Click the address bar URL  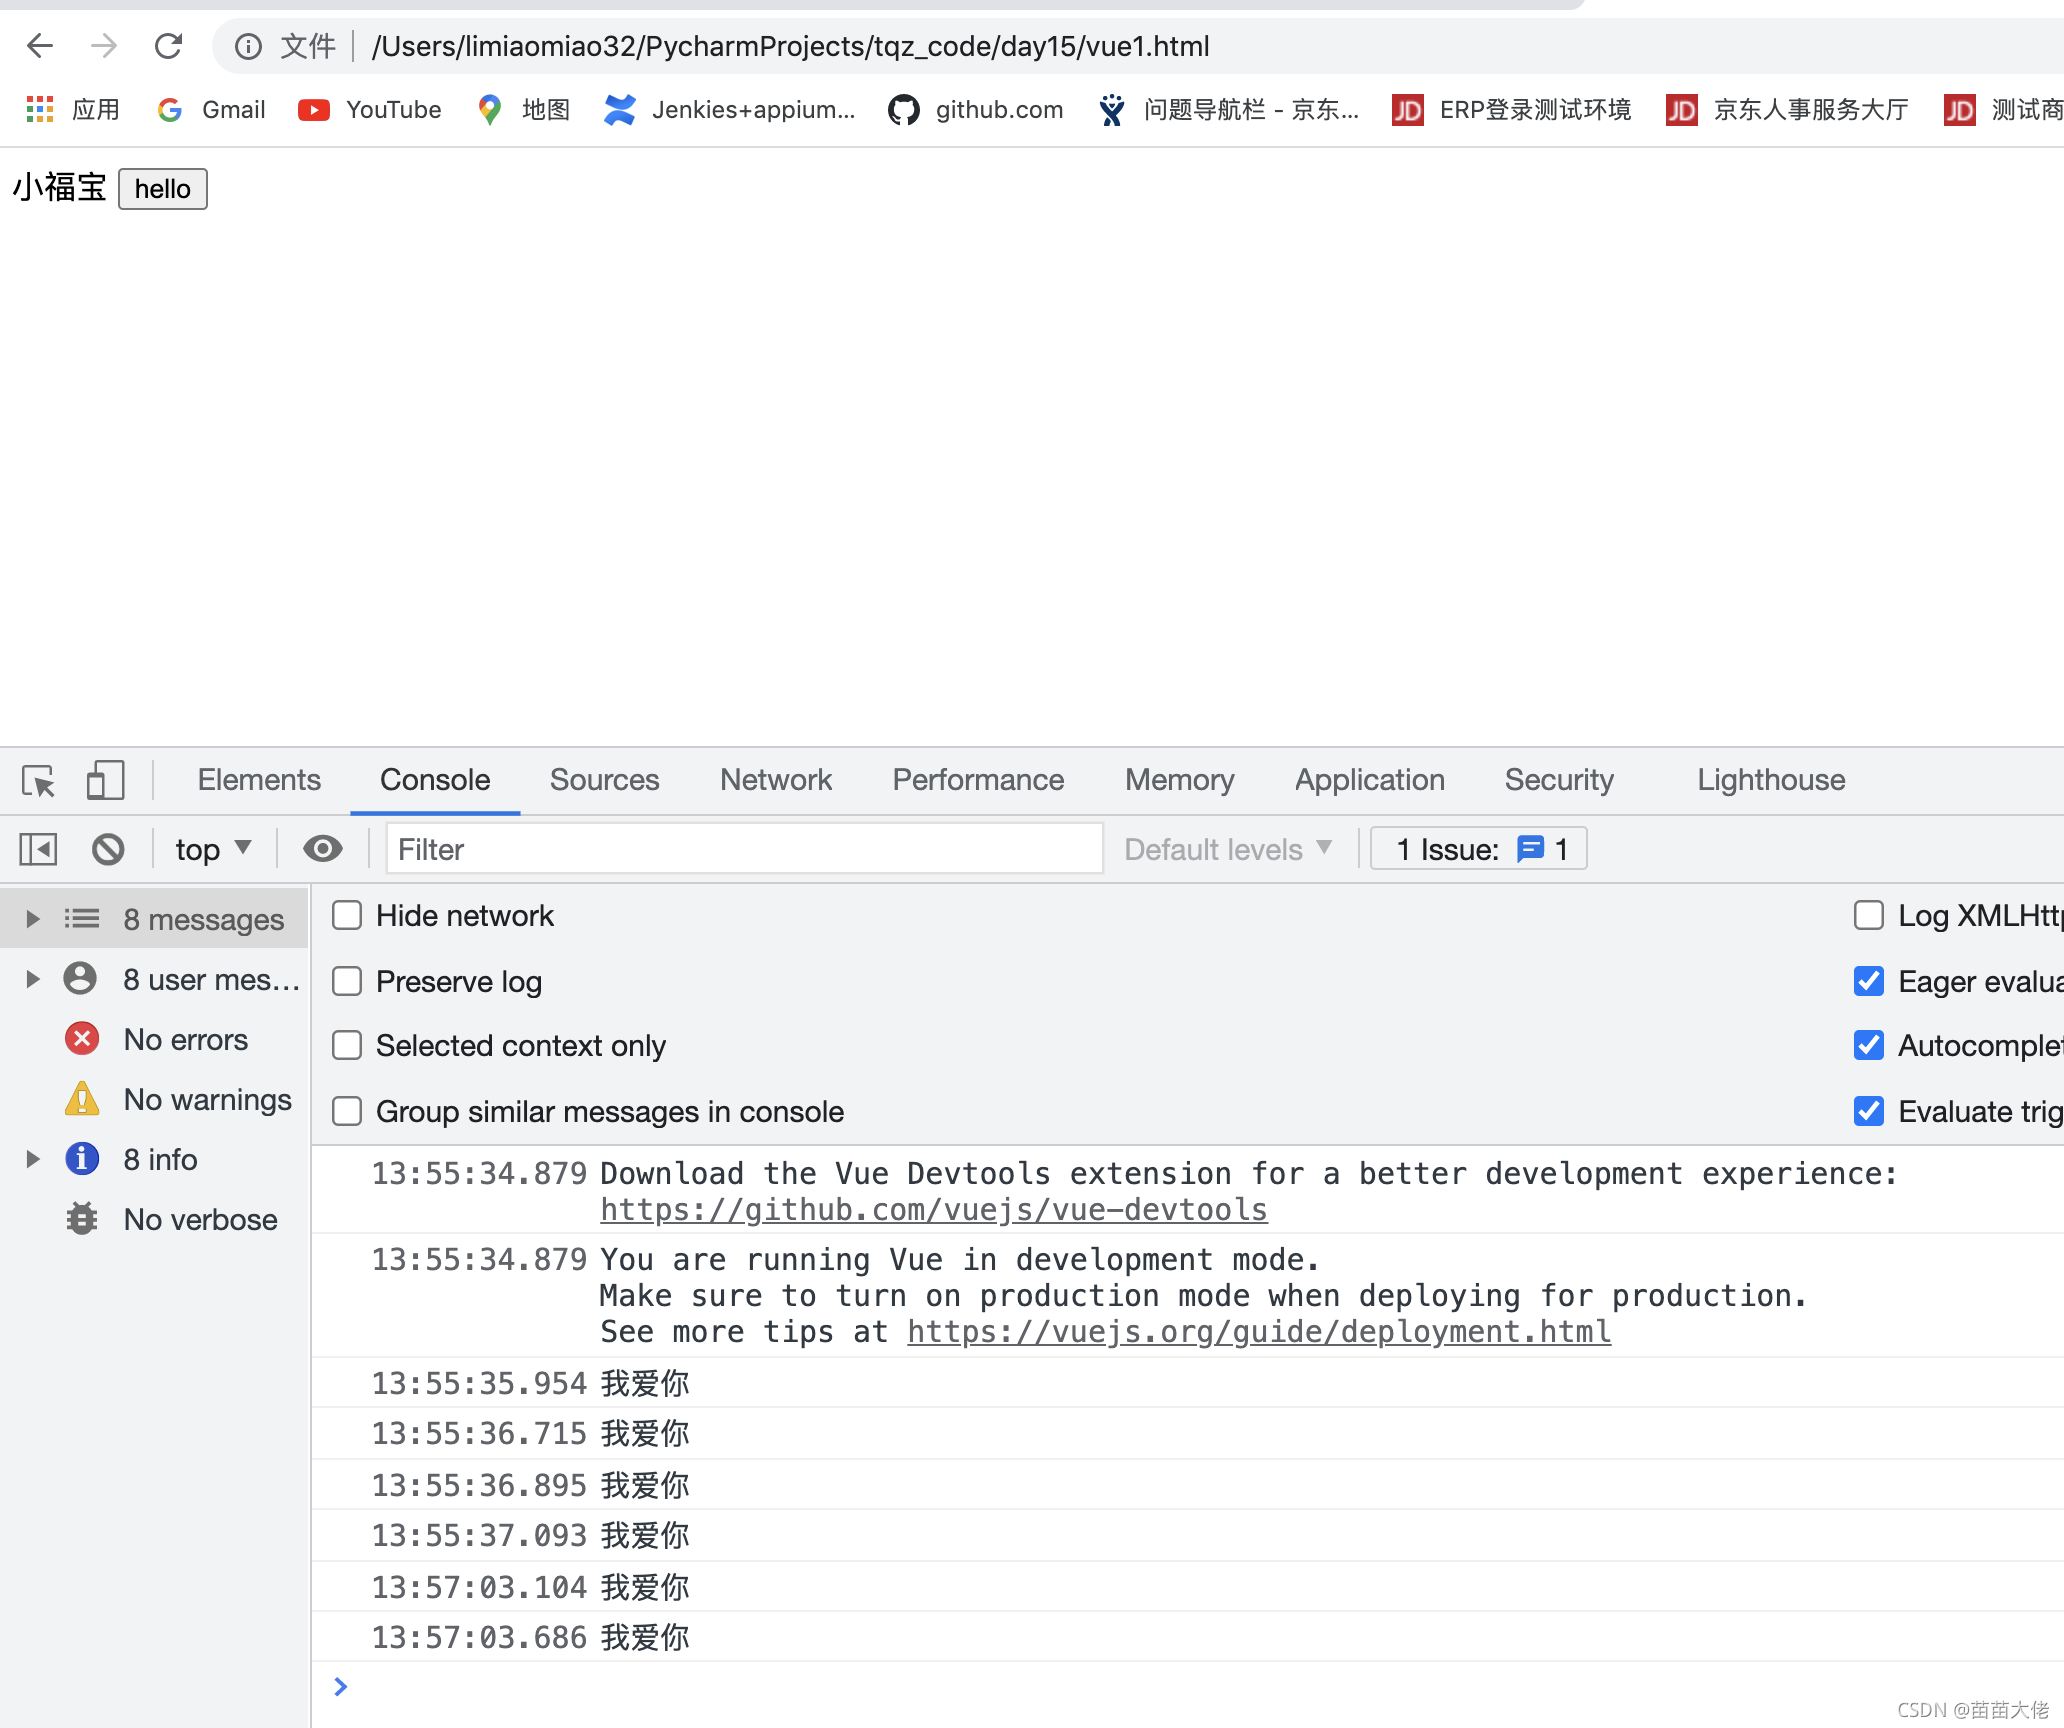click(790, 46)
